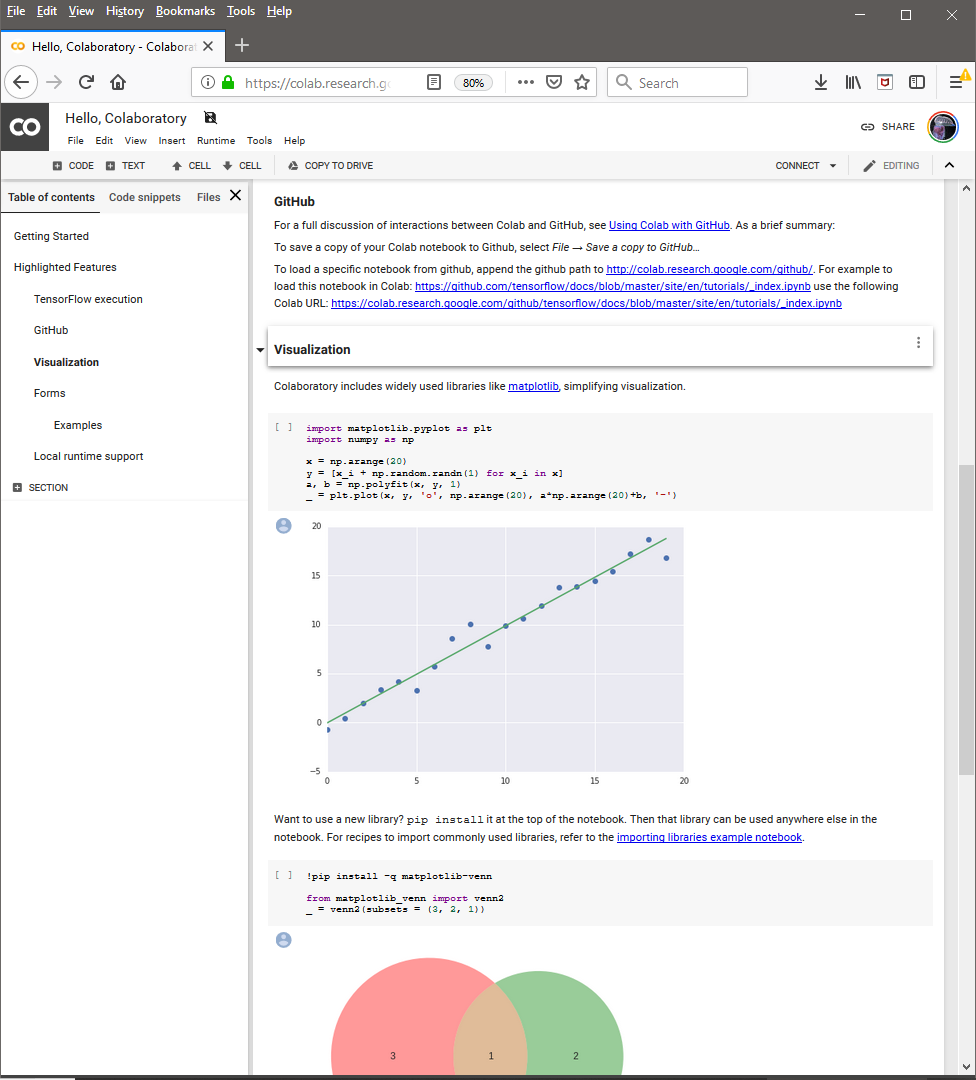The width and height of the screenshot is (976, 1080).
Task: Switch to the Code snippets tab
Action: coord(145,197)
